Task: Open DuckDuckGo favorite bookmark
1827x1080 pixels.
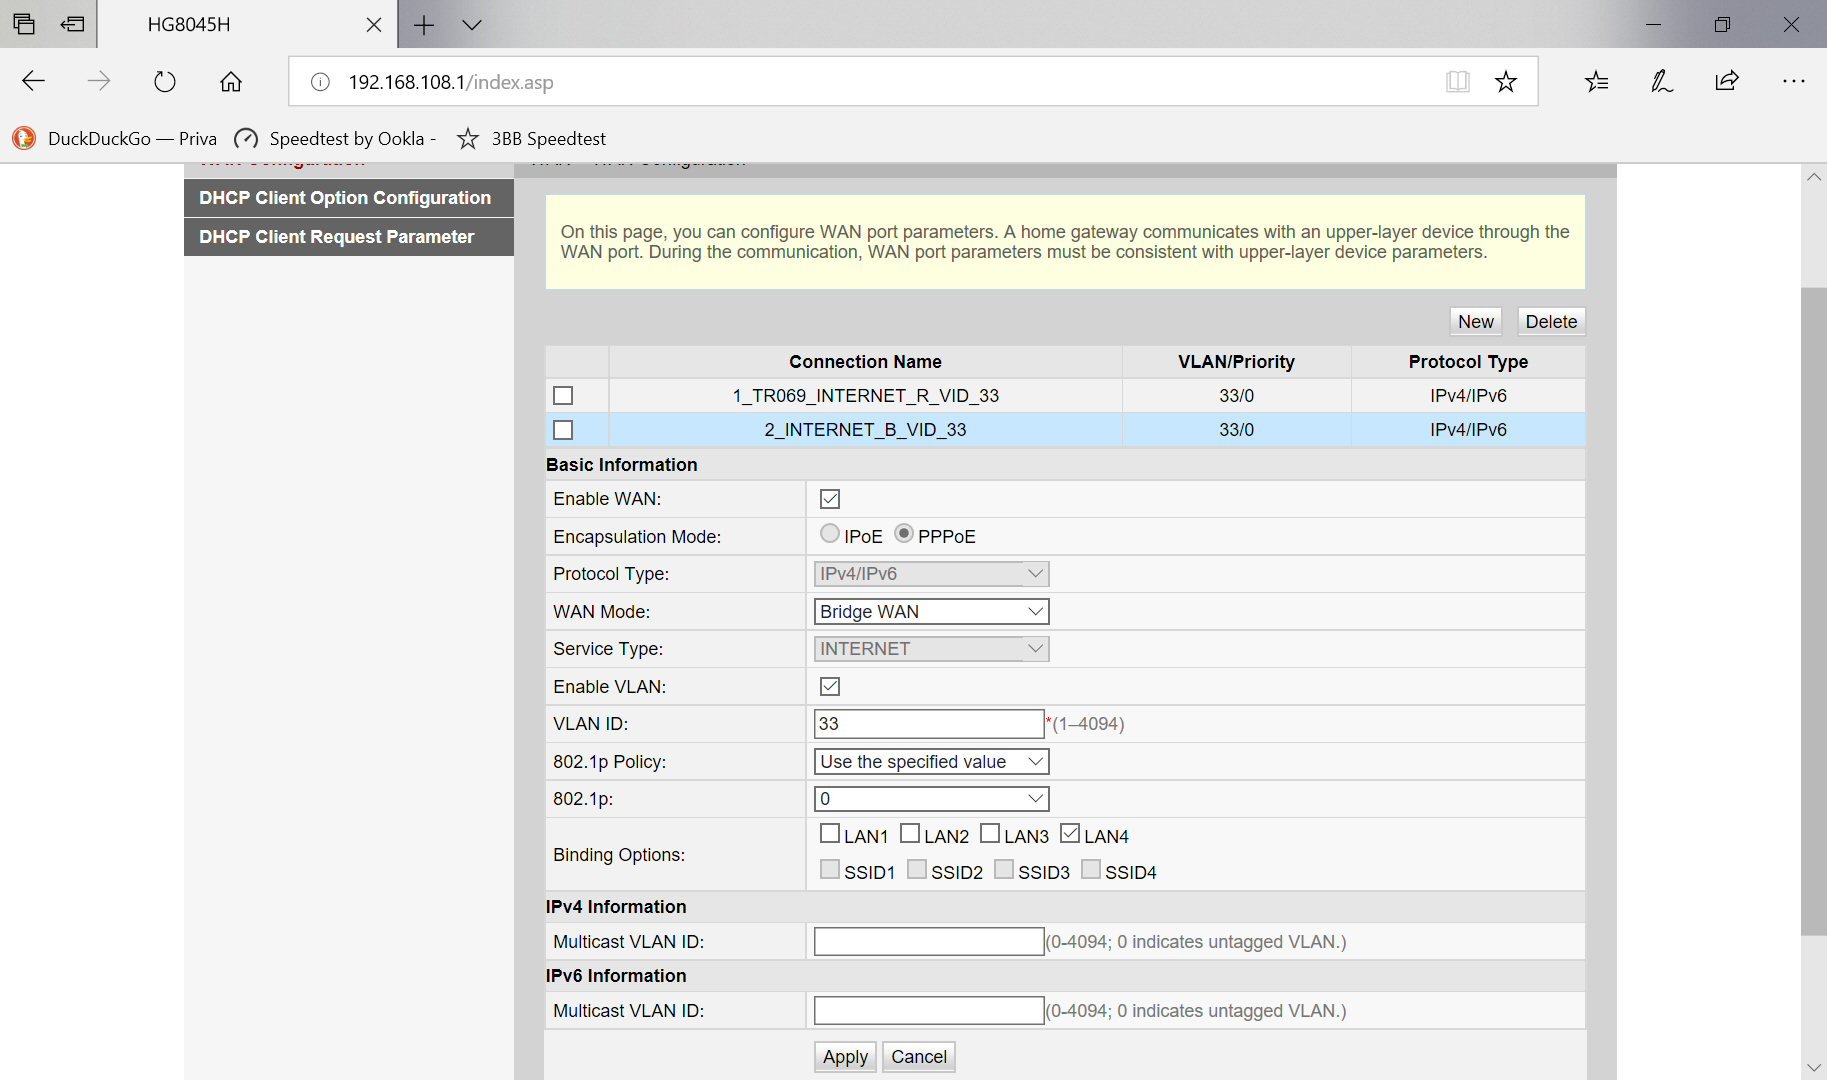Action: [115, 139]
